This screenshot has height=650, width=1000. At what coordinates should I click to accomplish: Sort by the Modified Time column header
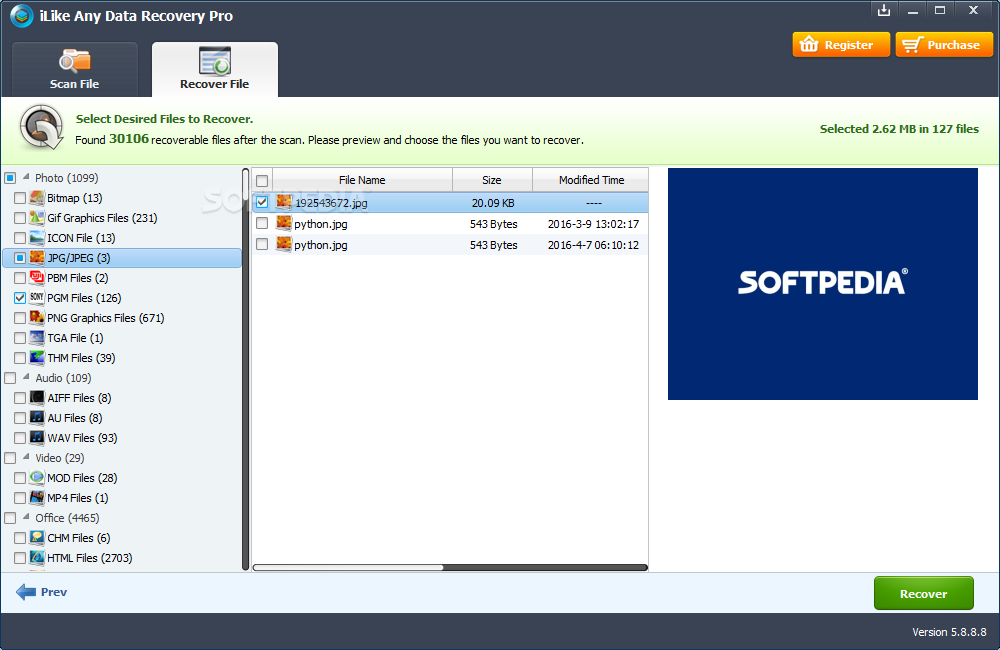tap(591, 180)
